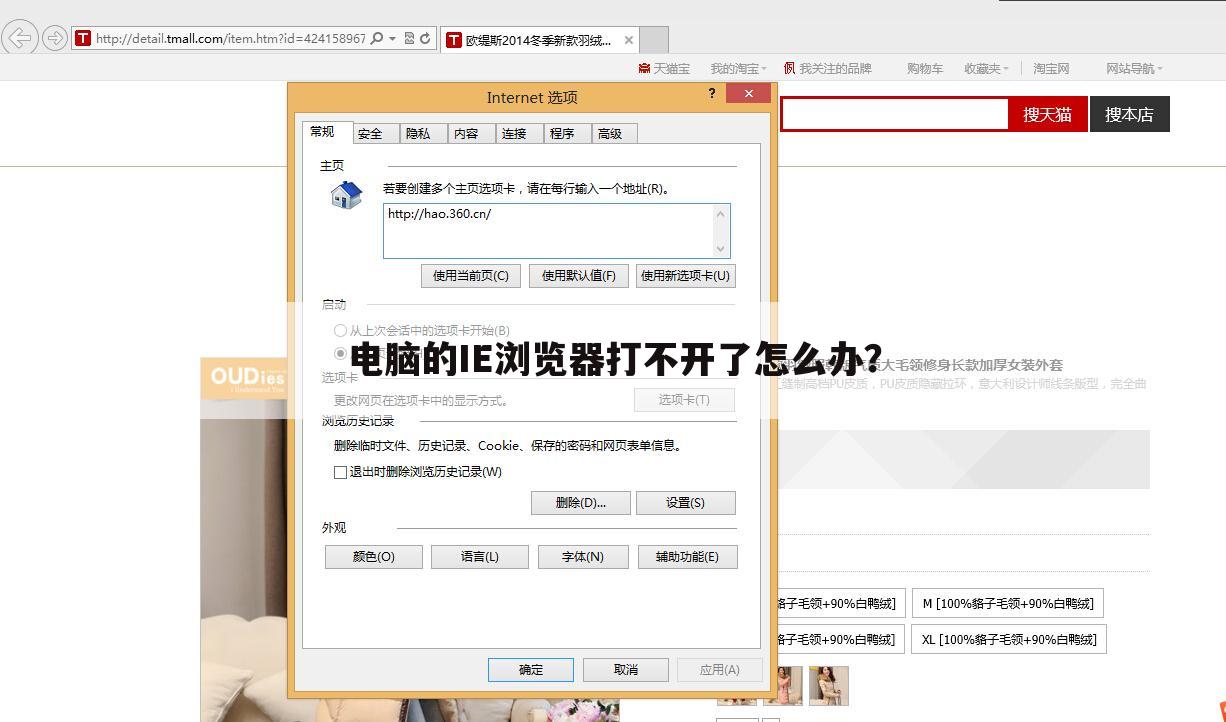Viewport: 1226px width, 722px height.
Task: Click the 语言(L) button
Action: [480, 557]
